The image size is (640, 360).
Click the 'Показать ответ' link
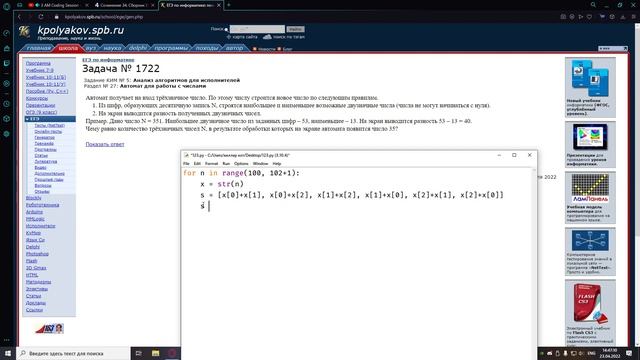[x=105, y=144]
